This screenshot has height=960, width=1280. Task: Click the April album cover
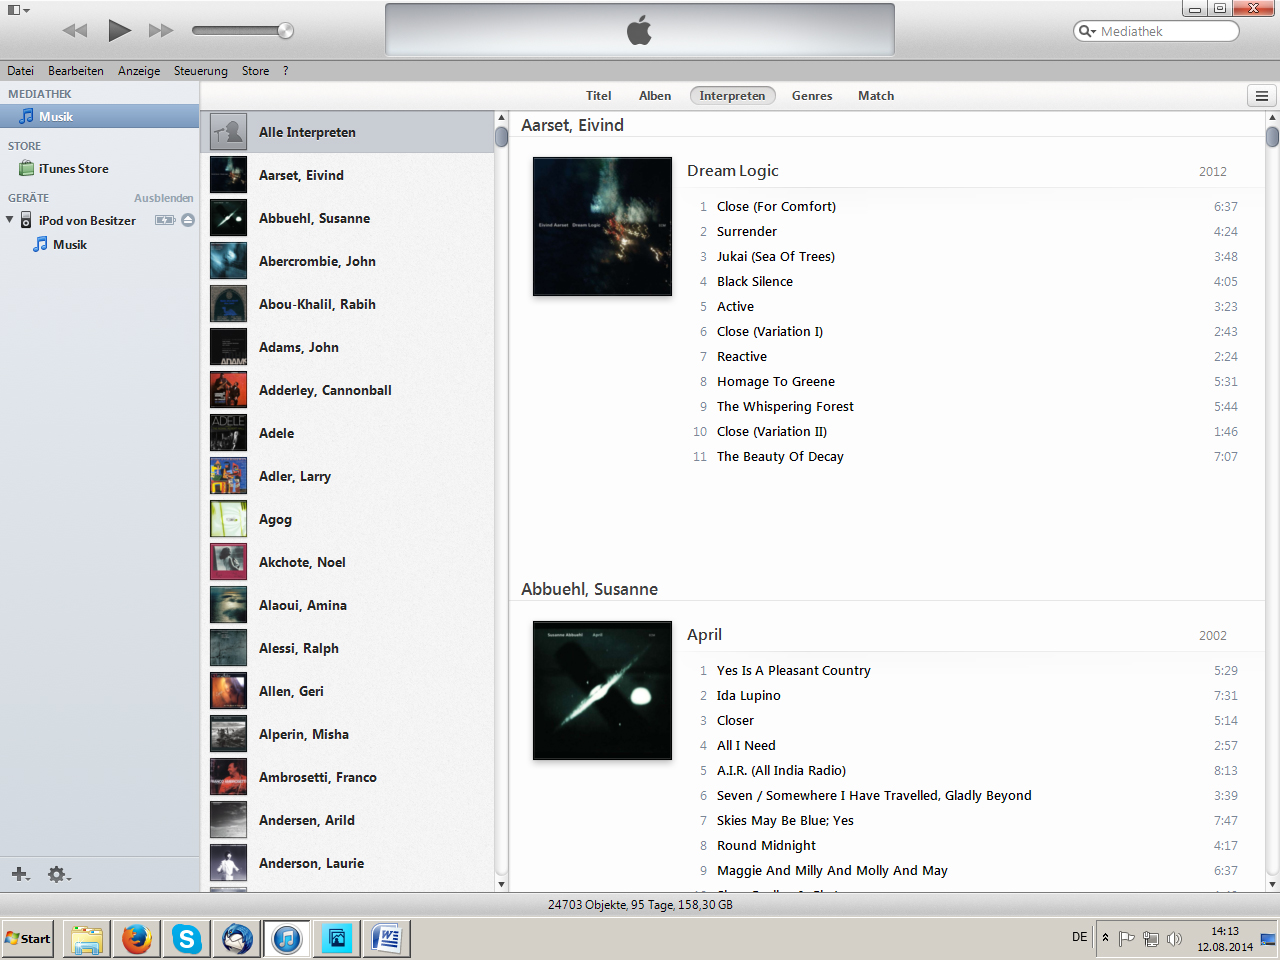[x=602, y=690]
